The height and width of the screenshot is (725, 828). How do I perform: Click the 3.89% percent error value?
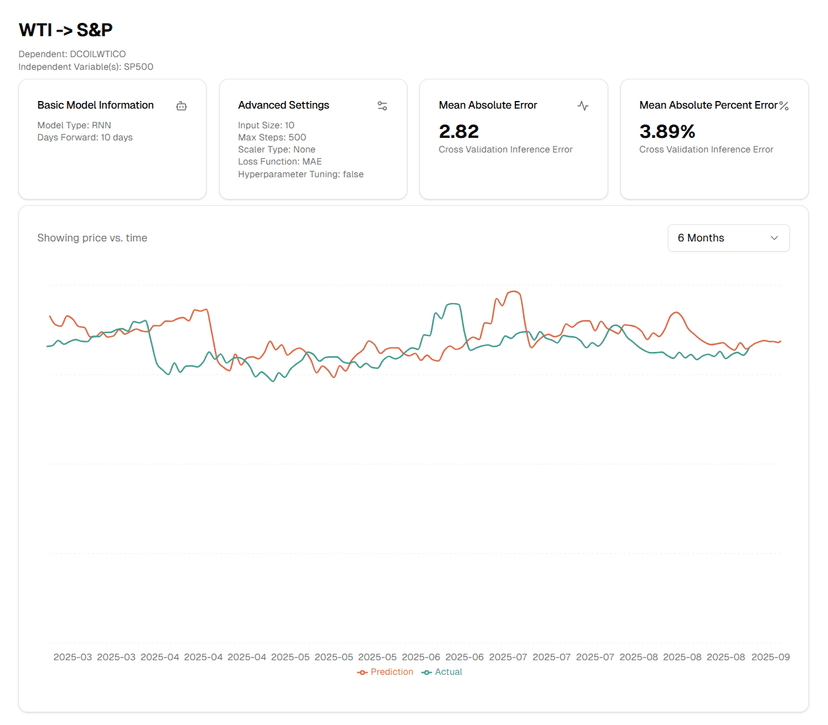[x=667, y=131]
